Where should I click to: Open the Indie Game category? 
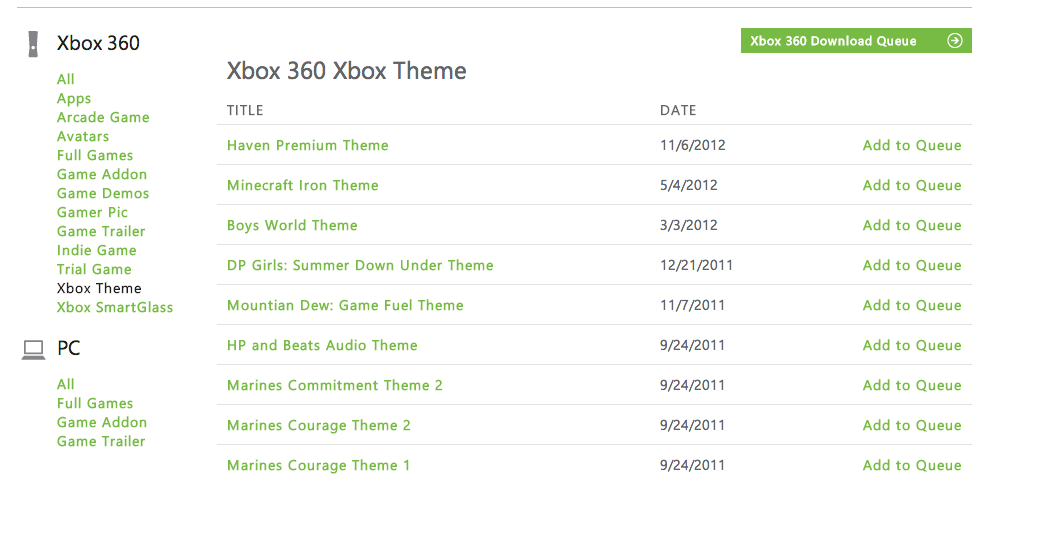[x=96, y=250]
